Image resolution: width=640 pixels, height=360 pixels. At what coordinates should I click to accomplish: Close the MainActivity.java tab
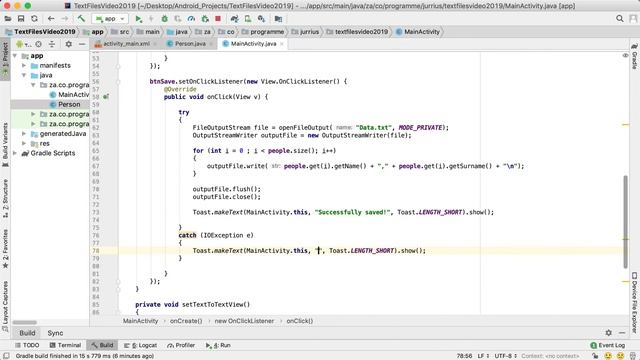[282, 44]
